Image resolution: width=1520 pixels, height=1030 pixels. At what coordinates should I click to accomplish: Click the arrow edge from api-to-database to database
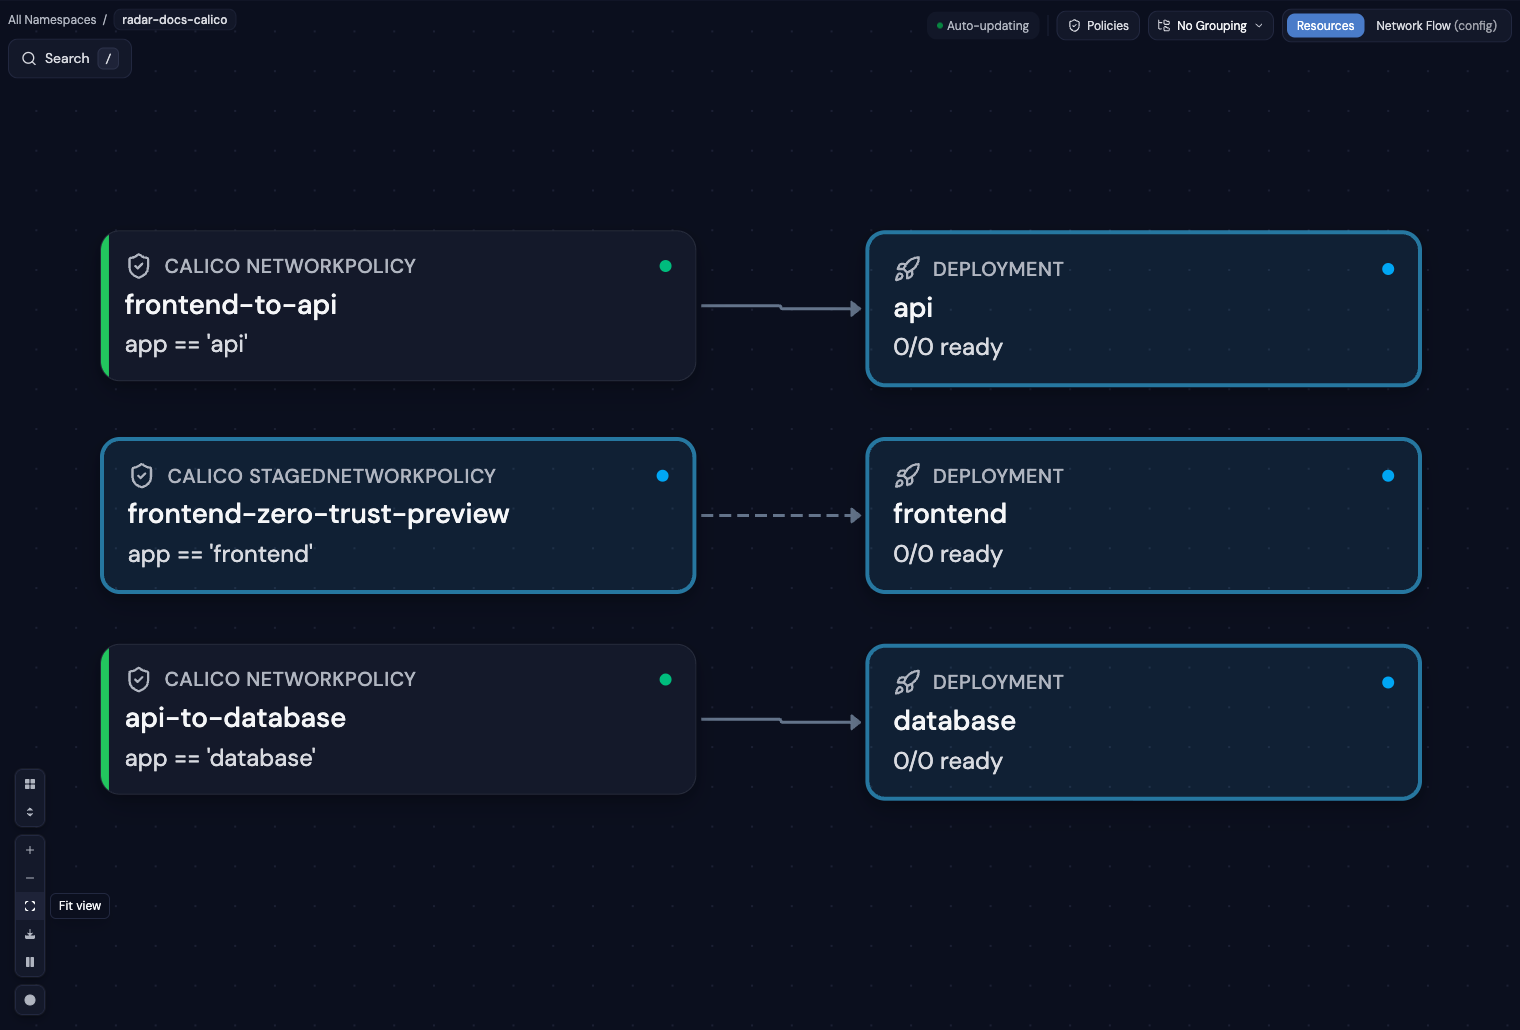click(x=781, y=721)
